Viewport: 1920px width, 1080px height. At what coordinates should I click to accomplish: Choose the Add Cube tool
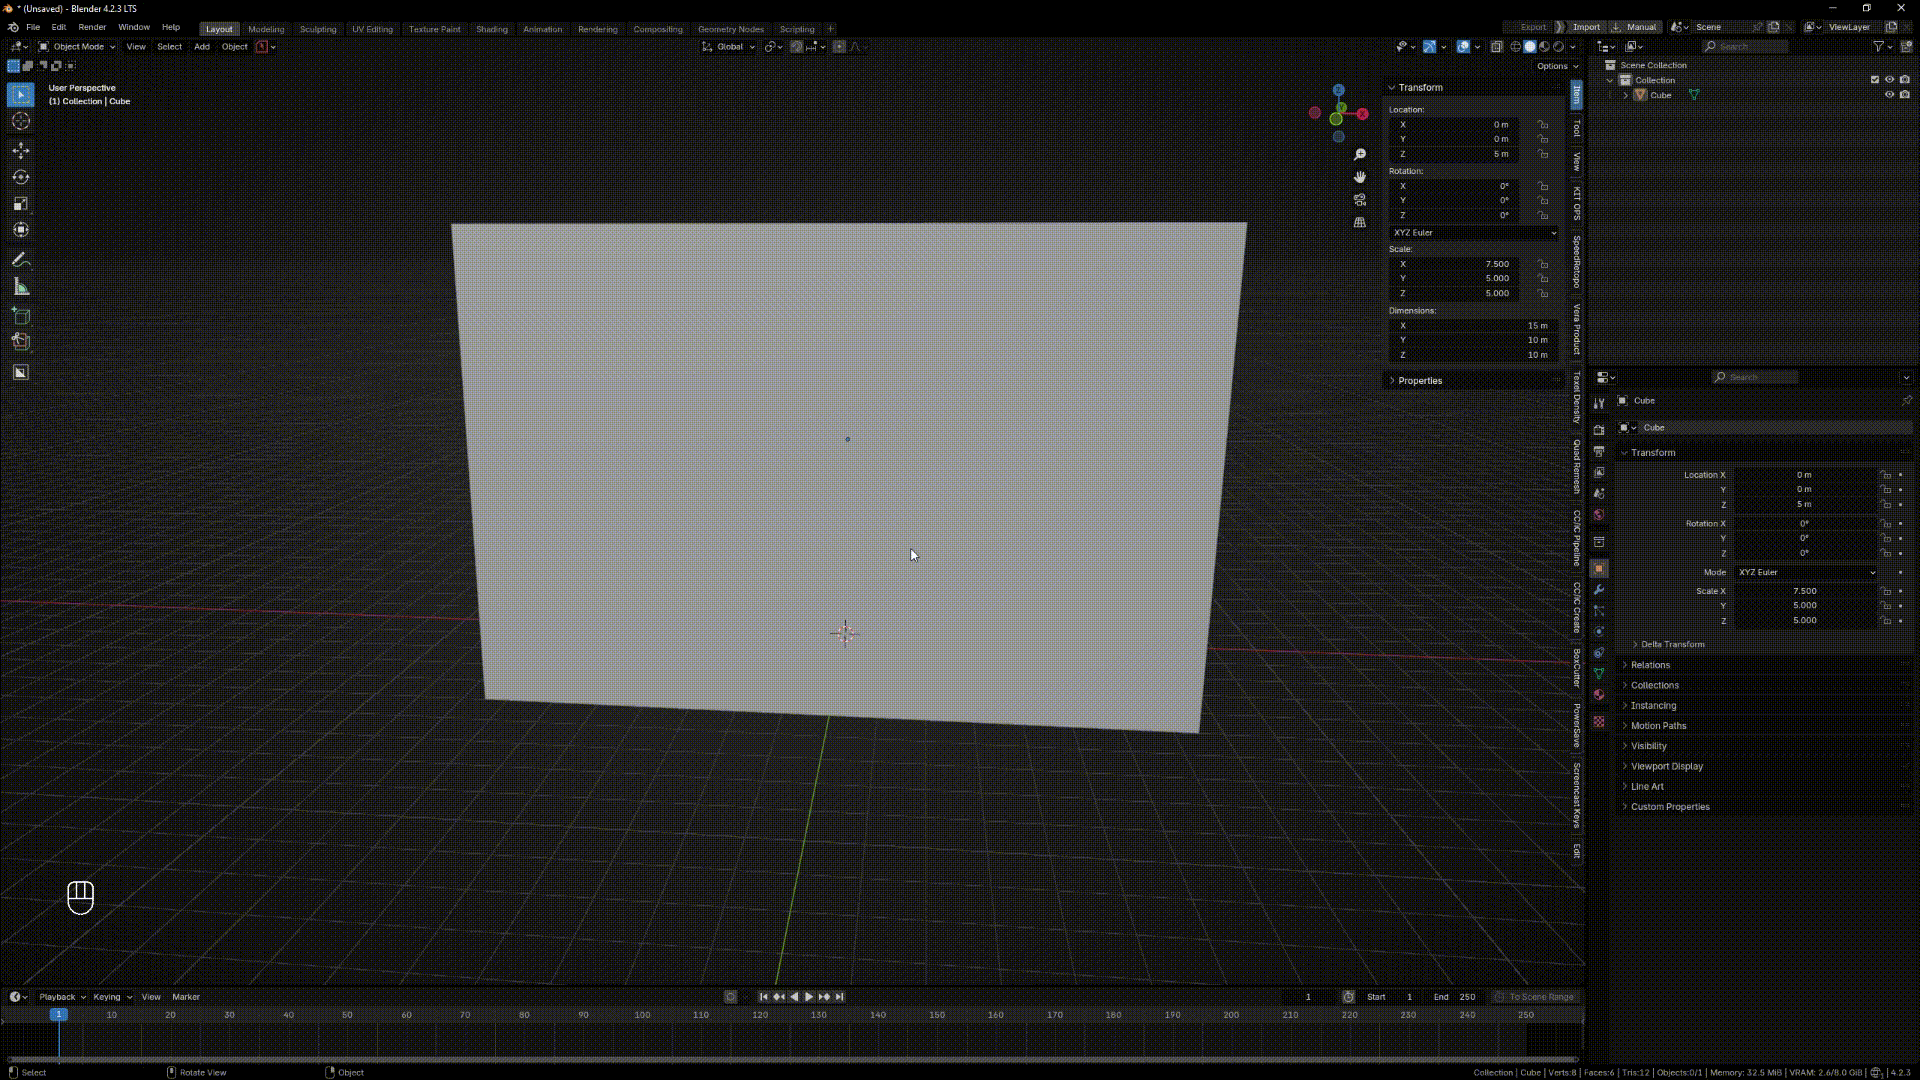(20, 316)
